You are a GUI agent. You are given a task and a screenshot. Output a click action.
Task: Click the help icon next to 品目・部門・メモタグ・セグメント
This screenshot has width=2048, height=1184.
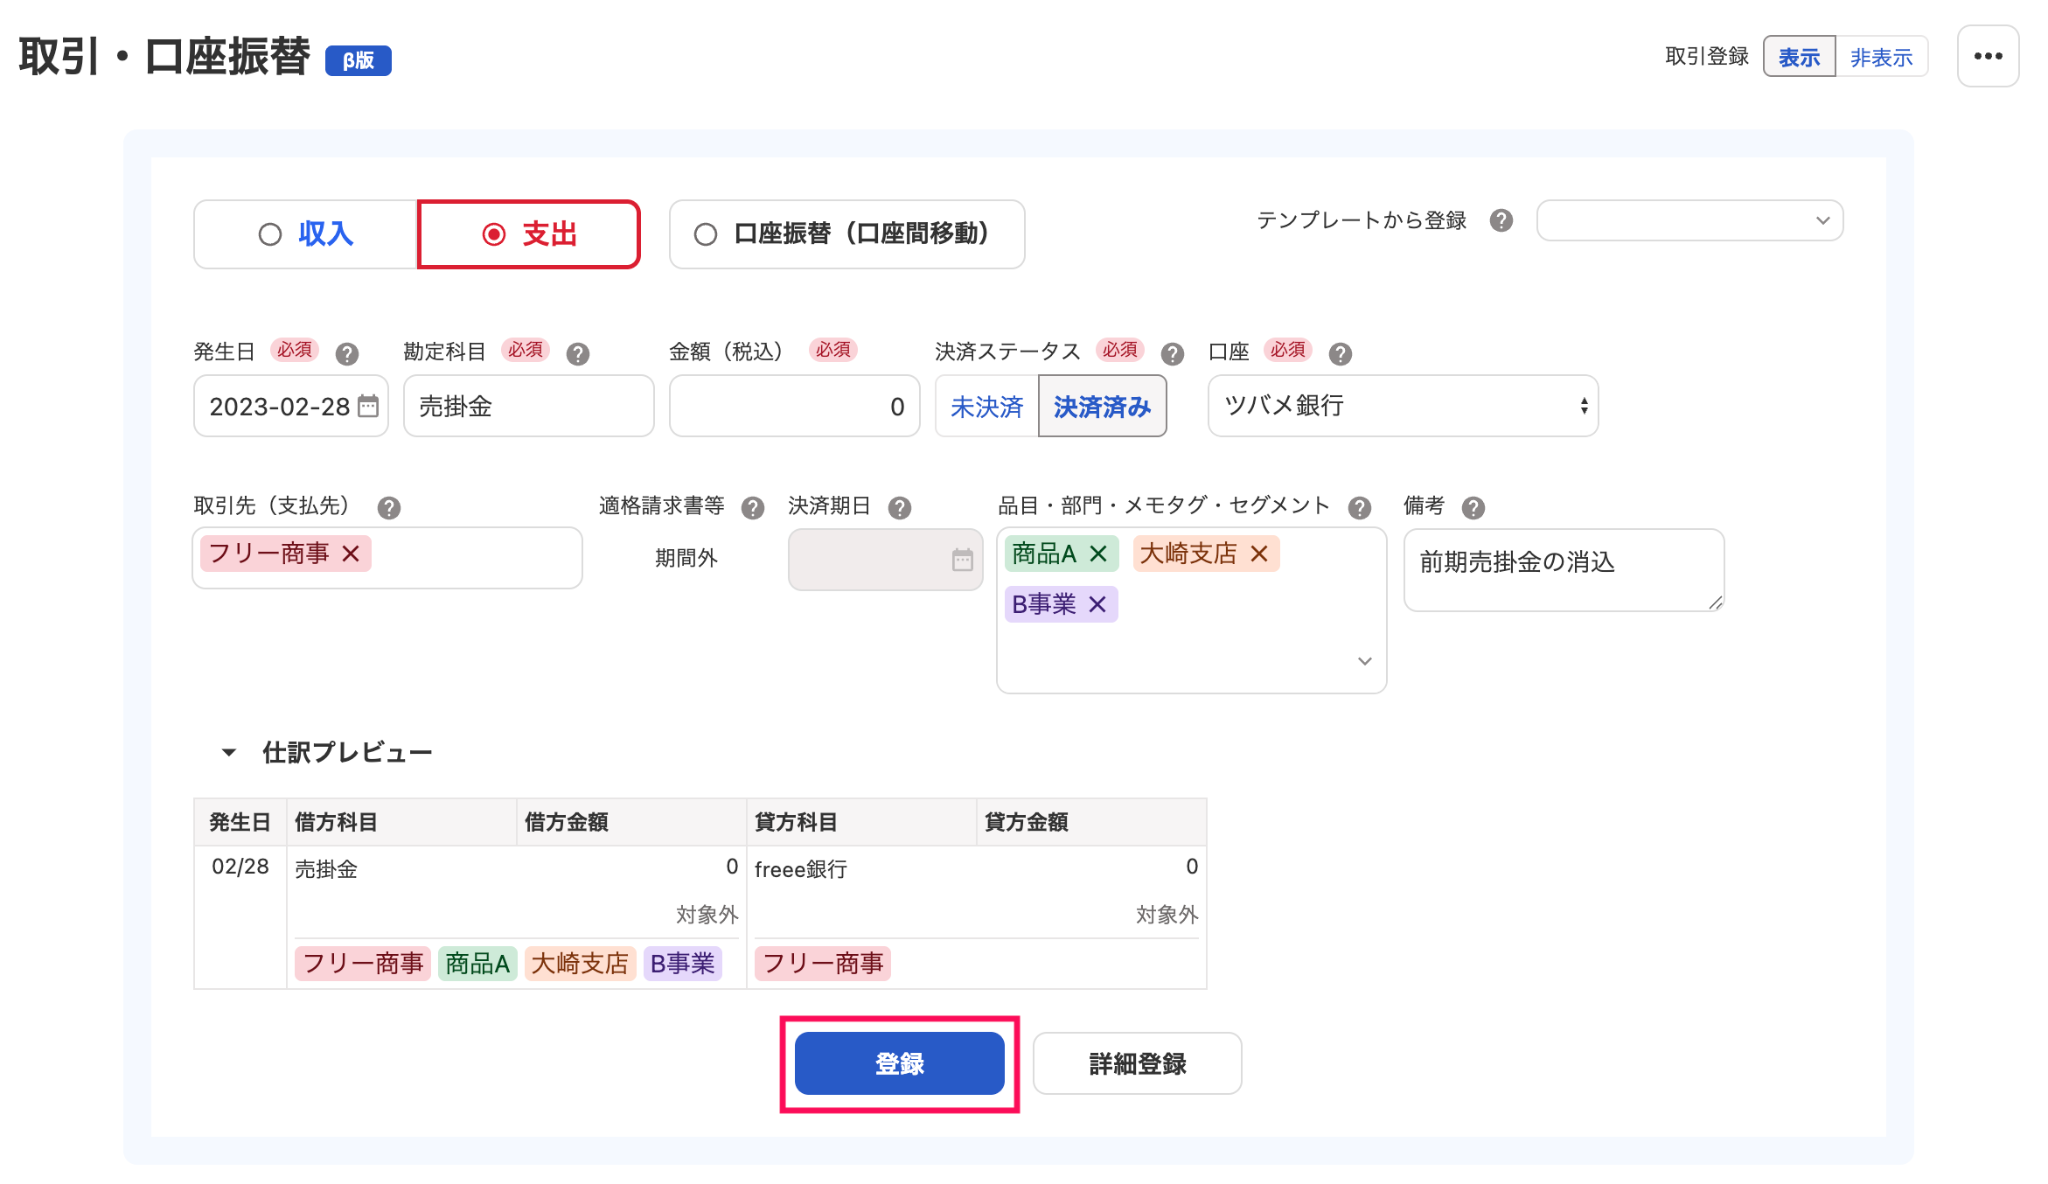click(1359, 508)
